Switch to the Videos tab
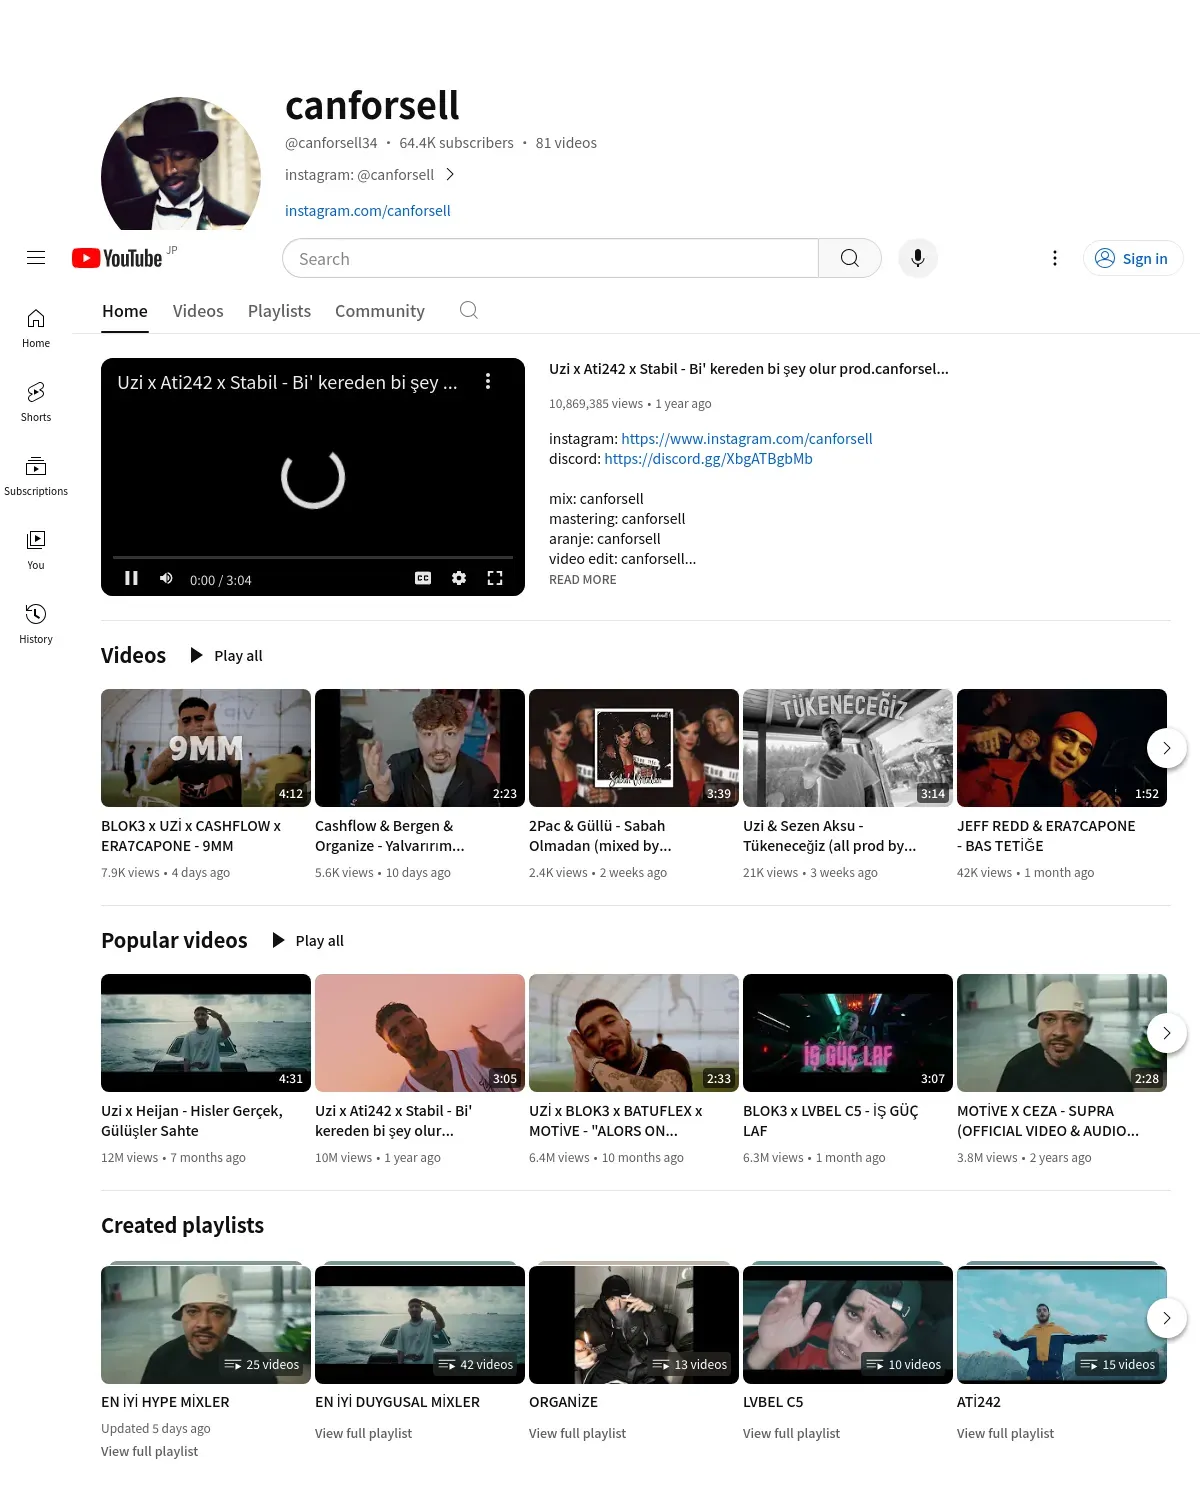Image resolution: width=1200 pixels, height=1500 pixels. 198,311
